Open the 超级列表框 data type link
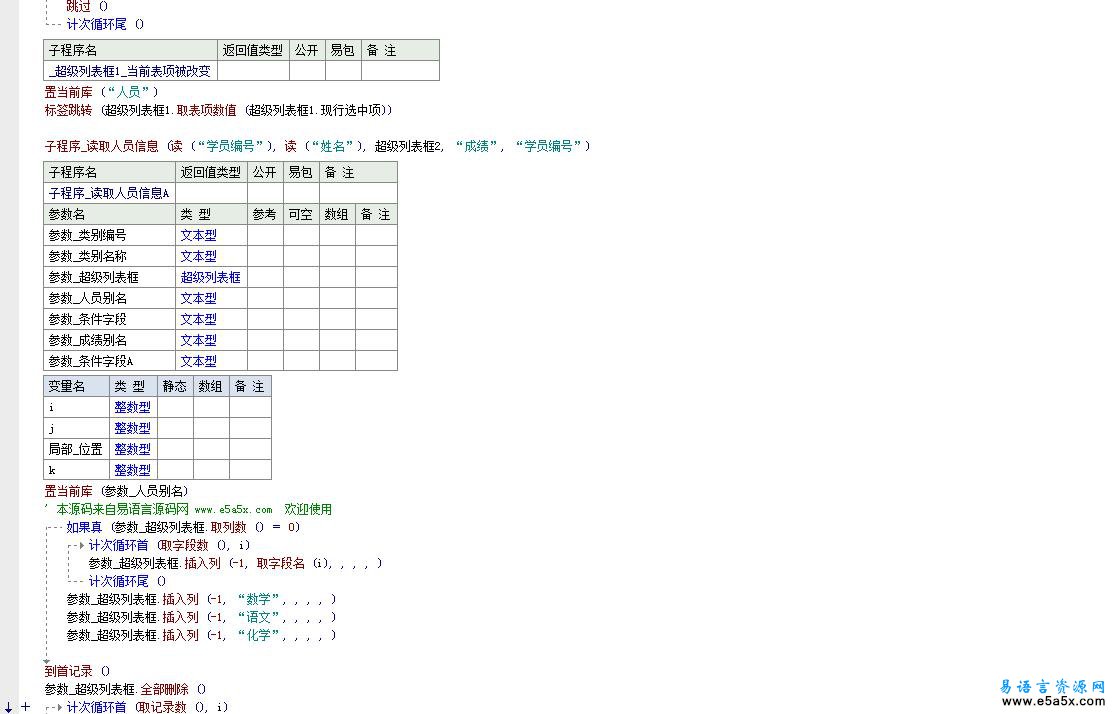Viewport: 1114px width, 714px height. (210, 277)
